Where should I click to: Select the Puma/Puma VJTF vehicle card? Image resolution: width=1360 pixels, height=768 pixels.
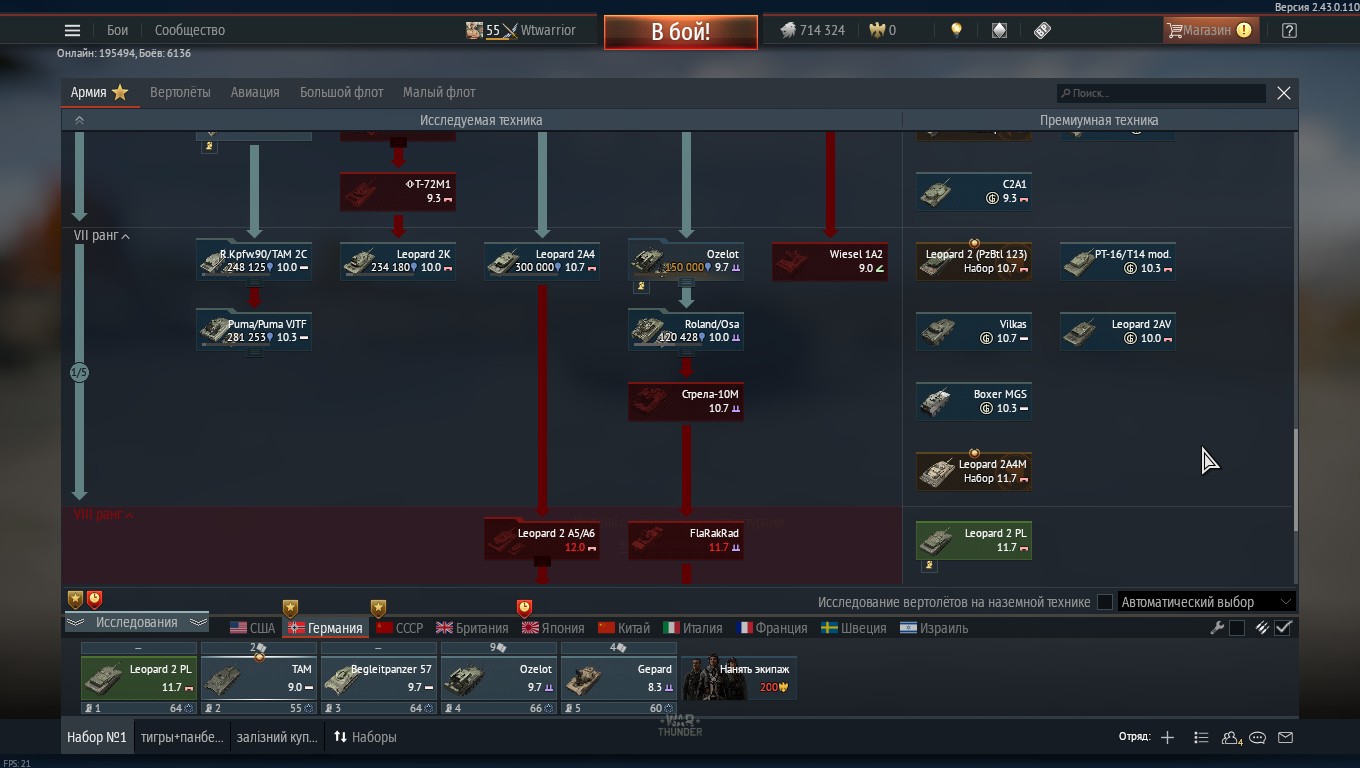tap(254, 331)
